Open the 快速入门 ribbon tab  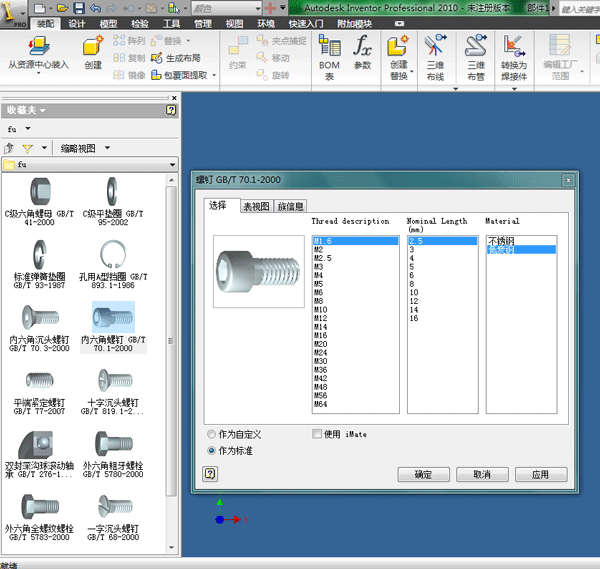tap(306, 24)
